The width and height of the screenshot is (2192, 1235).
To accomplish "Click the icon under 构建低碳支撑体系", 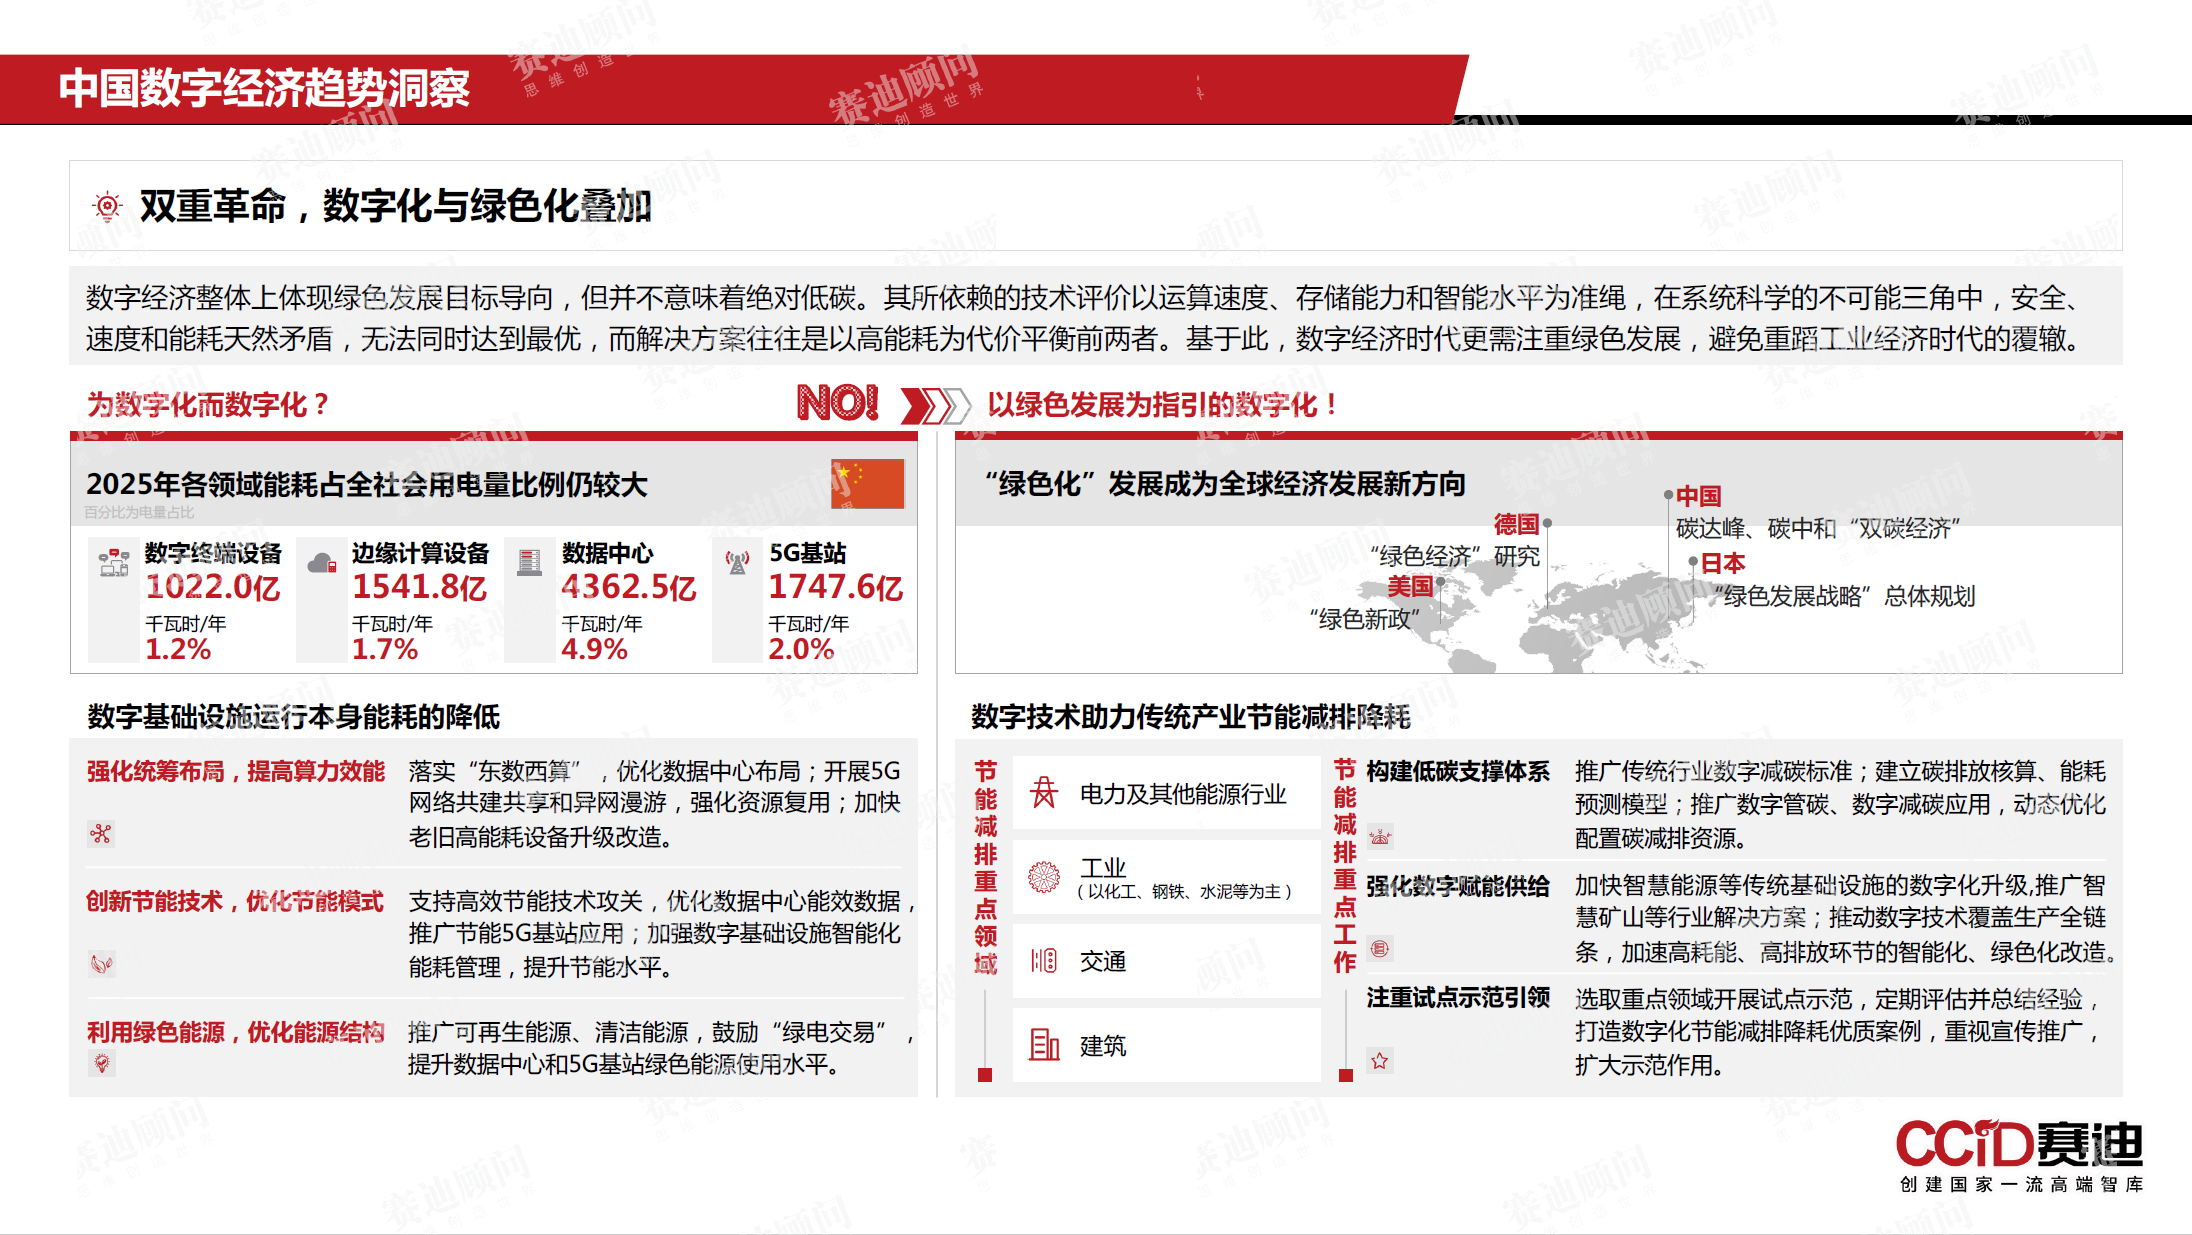I will [1380, 837].
